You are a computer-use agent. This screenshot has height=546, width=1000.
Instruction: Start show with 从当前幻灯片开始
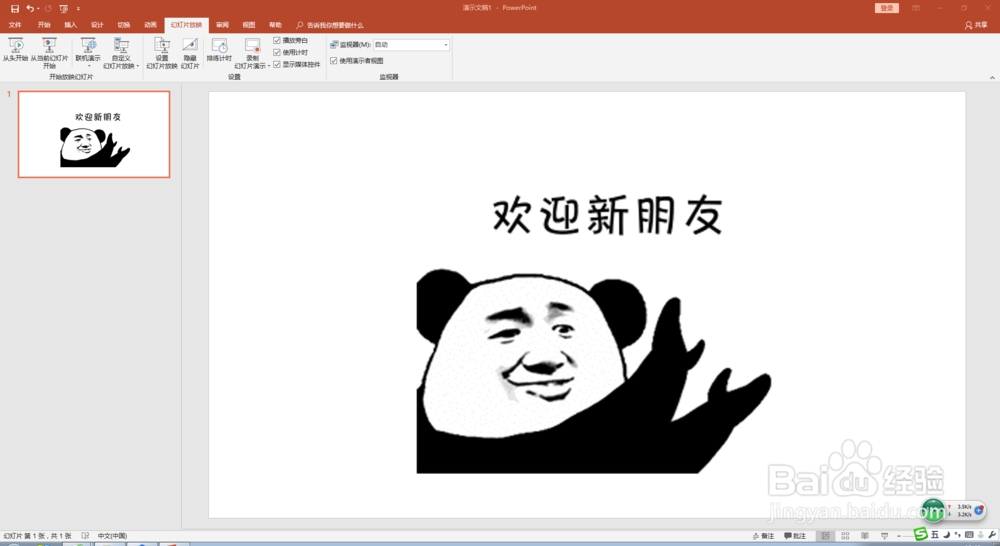49,53
